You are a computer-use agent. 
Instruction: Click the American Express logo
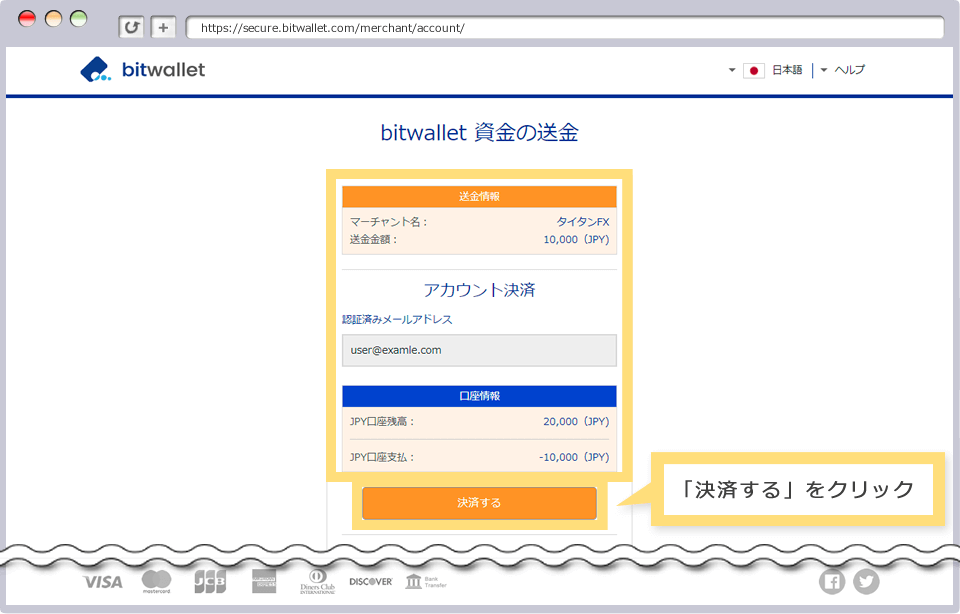coord(264,581)
